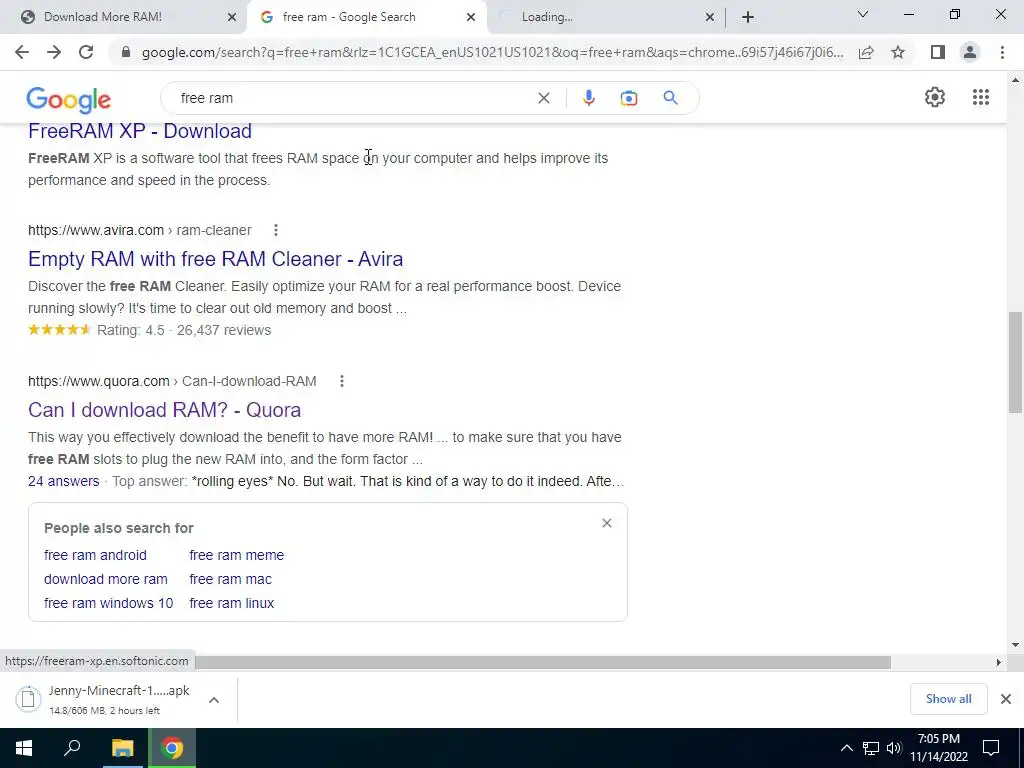The height and width of the screenshot is (768, 1024).
Task: Search for free ram mac
Action: pyautogui.click(x=231, y=579)
